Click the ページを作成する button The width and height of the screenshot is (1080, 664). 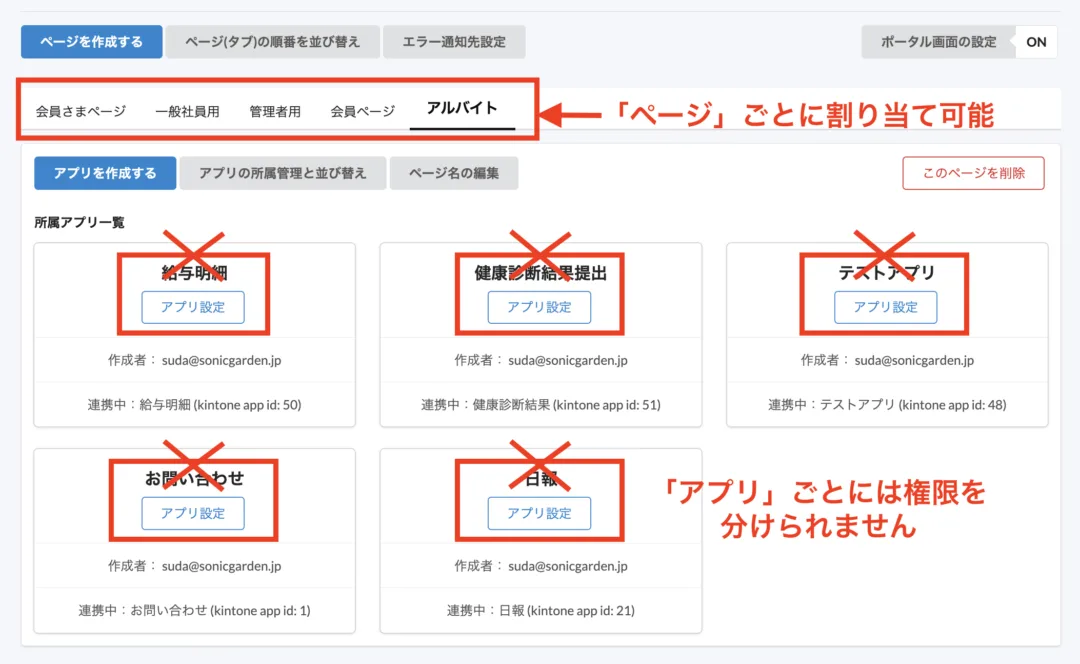[x=92, y=42]
